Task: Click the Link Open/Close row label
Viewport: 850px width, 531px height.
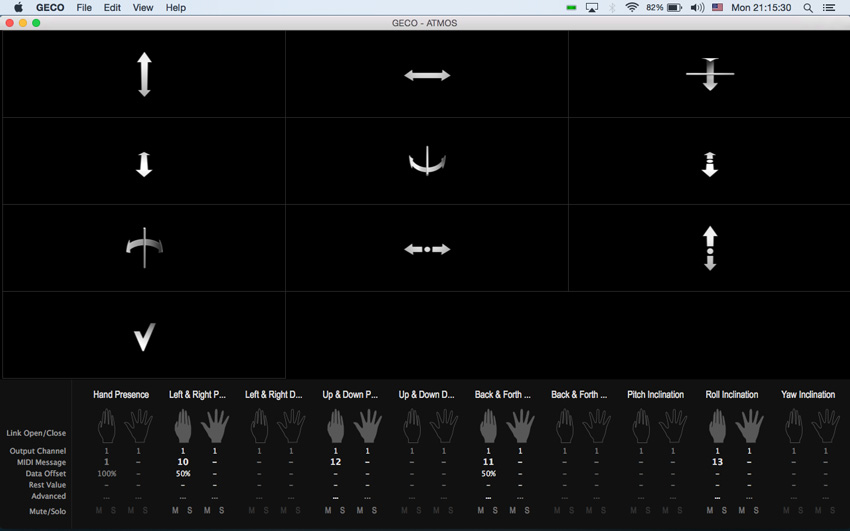Action: pyautogui.click(x=36, y=433)
